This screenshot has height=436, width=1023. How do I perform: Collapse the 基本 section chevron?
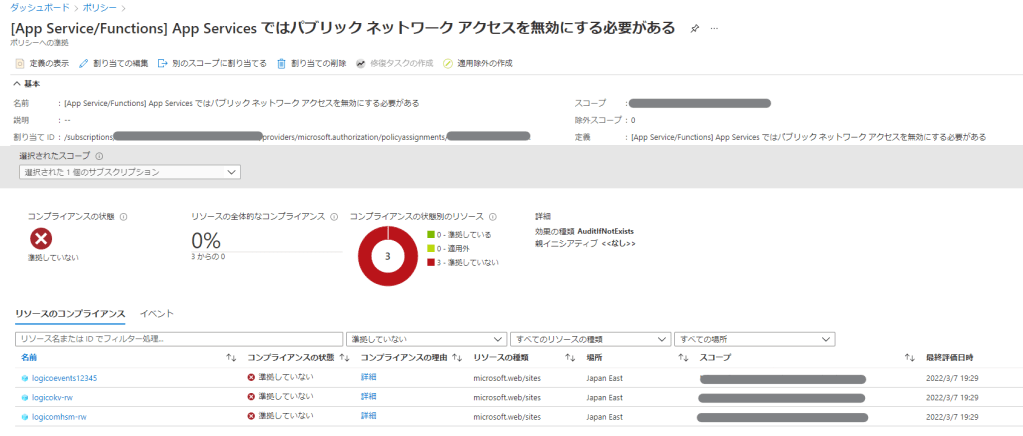pyautogui.click(x=17, y=83)
